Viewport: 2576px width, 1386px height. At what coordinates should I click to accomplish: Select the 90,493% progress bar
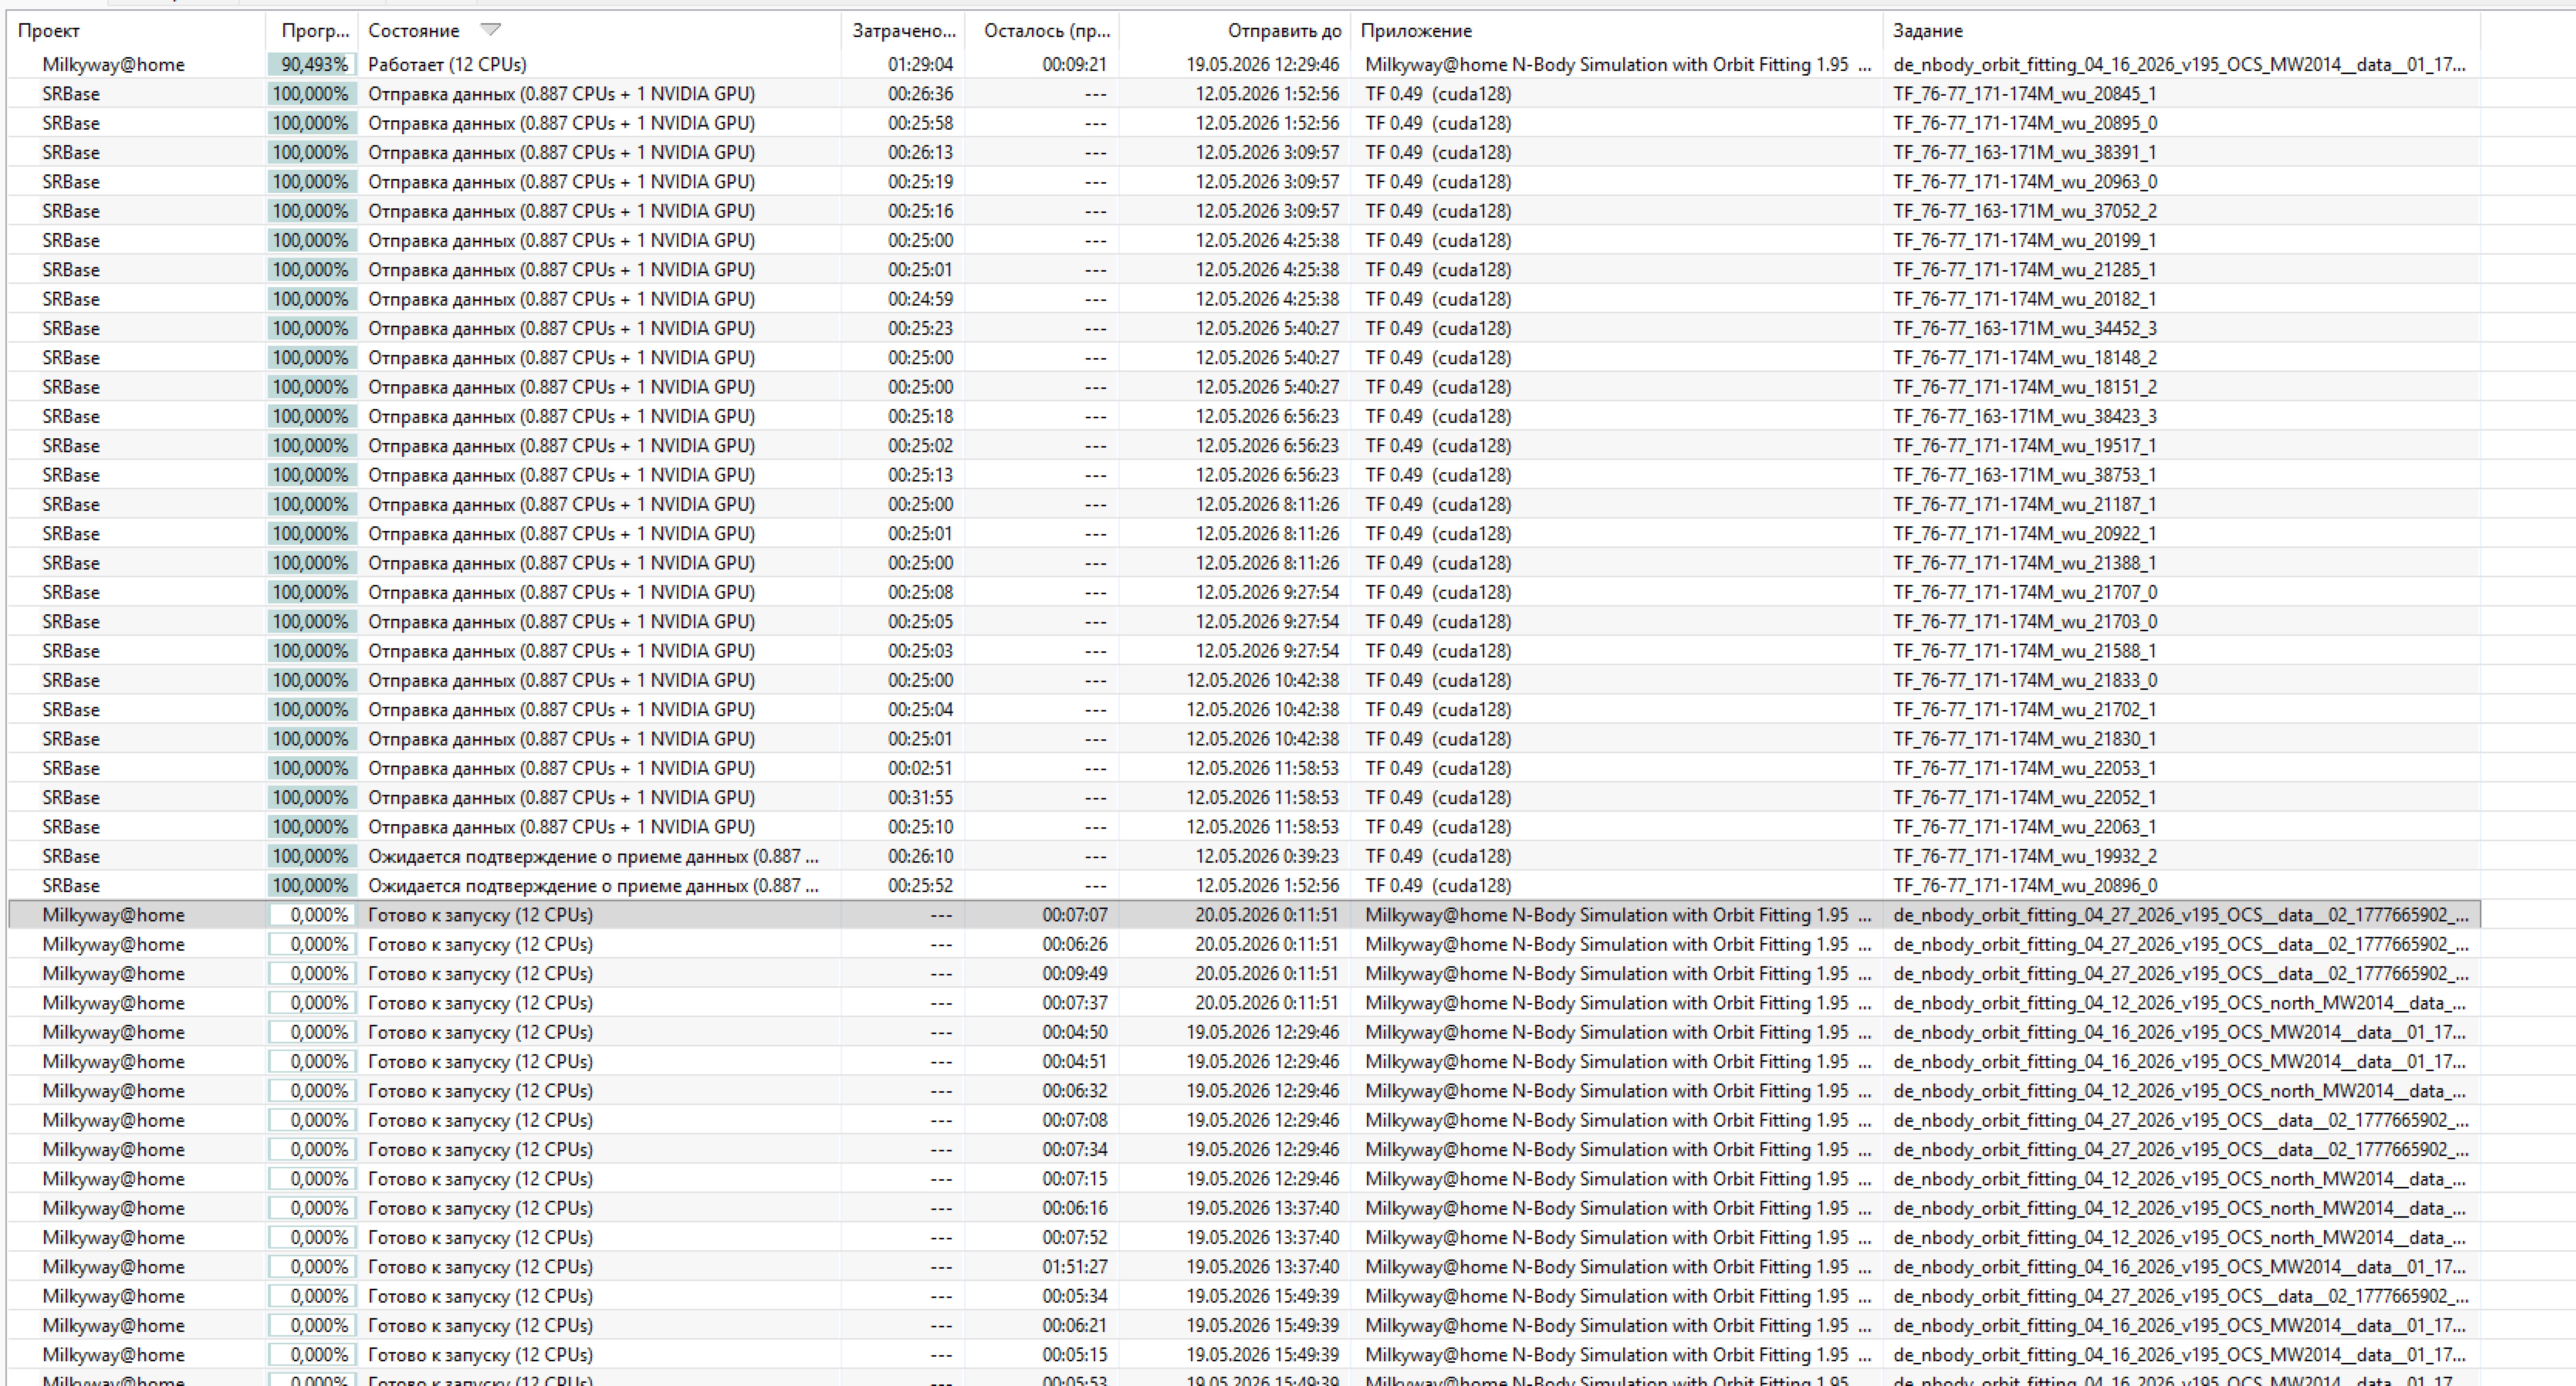pos(312,64)
